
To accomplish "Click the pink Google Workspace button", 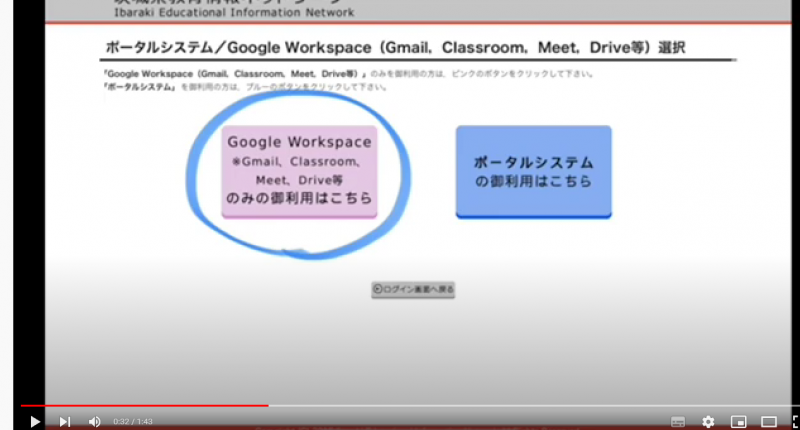I will (x=299, y=172).
